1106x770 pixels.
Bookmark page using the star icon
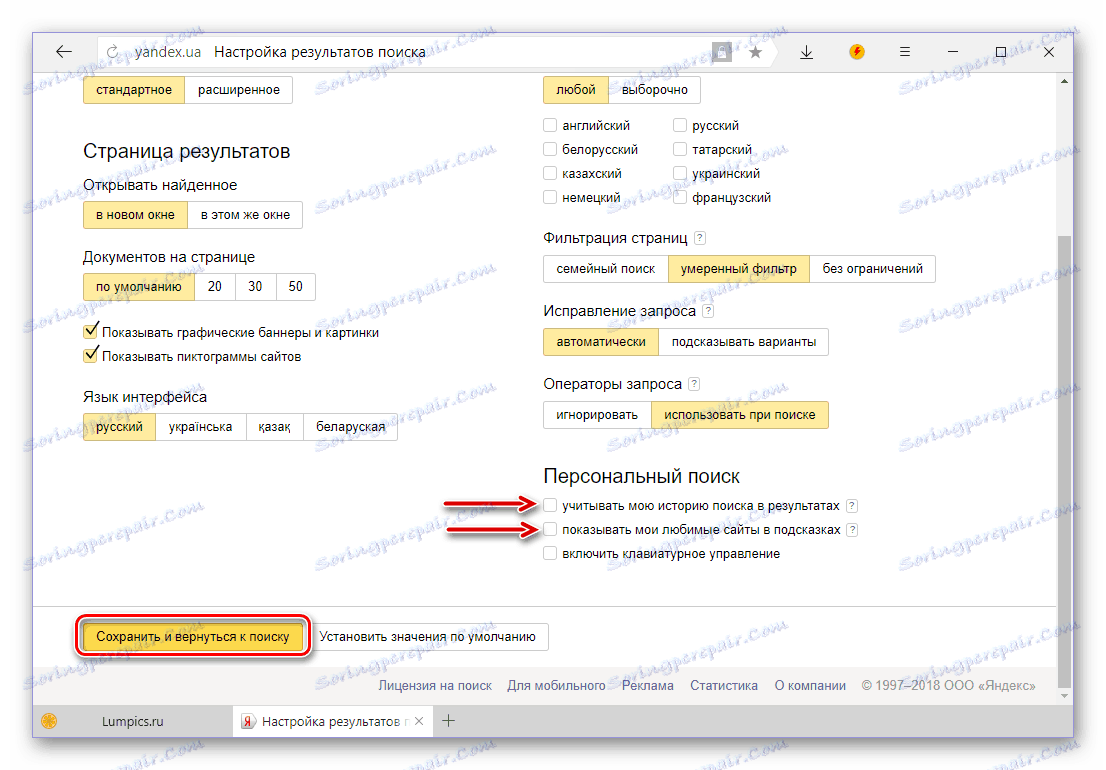(755, 52)
